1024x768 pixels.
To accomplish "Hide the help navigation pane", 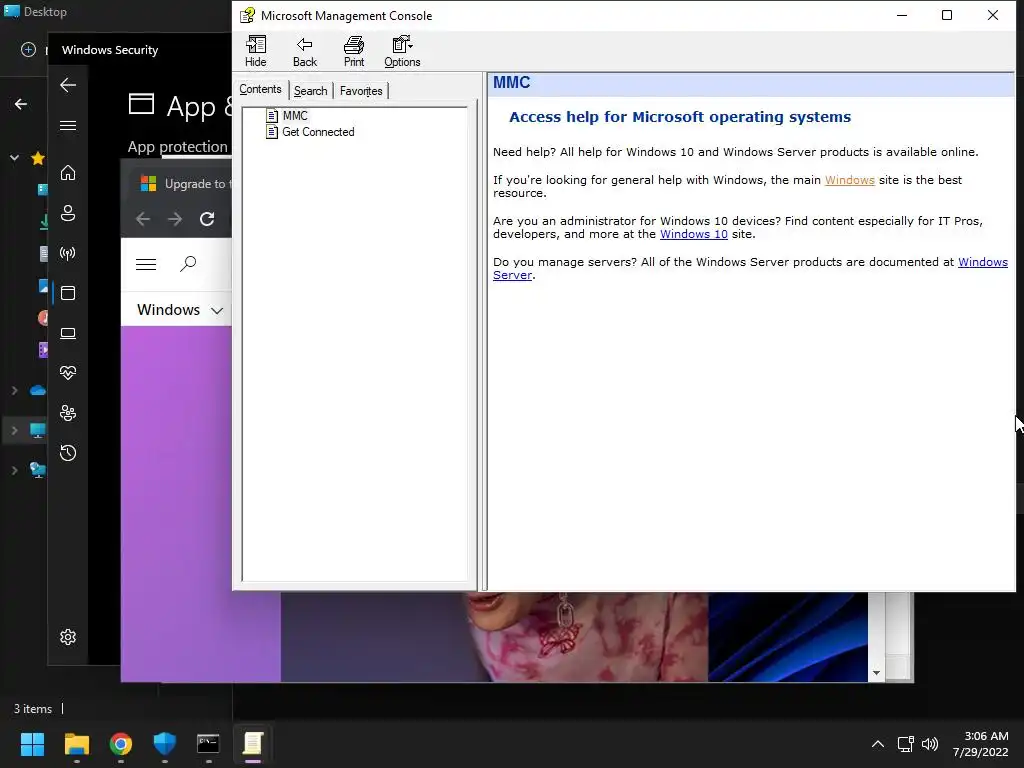I will (255, 52).
